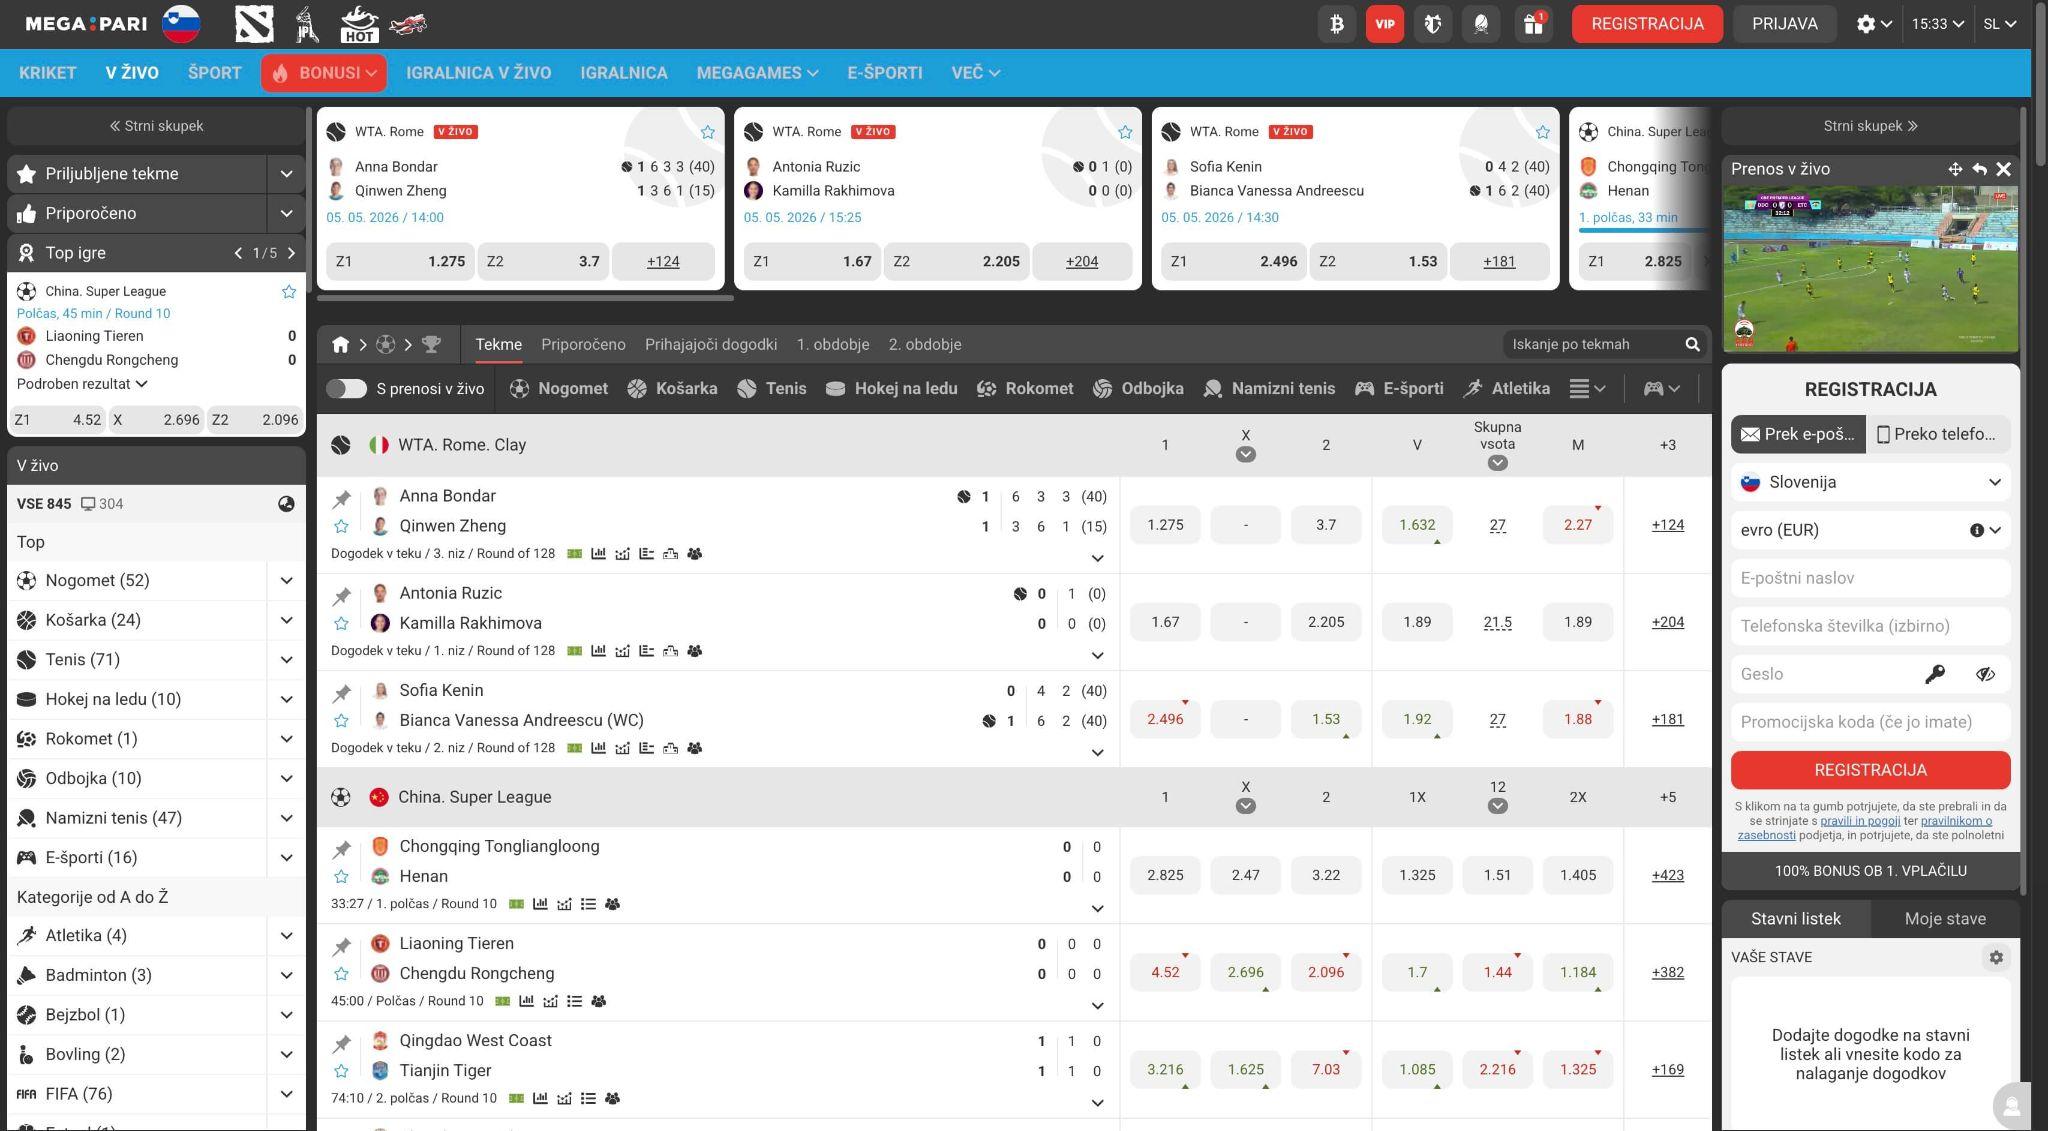Favorite the Bianca Vanessa Andreescu (WC) row star
The width and height of the screenshot is (2048, 1131).
[x=341, y=720]
